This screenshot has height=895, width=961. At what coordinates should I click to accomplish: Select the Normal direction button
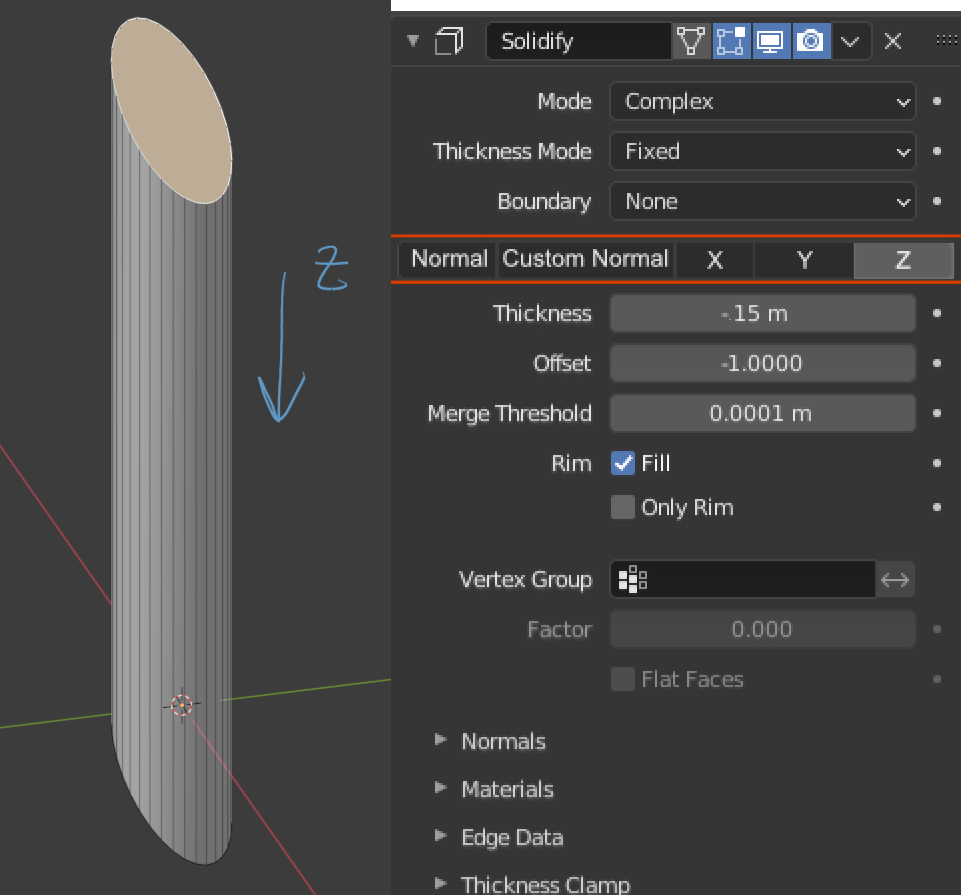click(447, 259)
